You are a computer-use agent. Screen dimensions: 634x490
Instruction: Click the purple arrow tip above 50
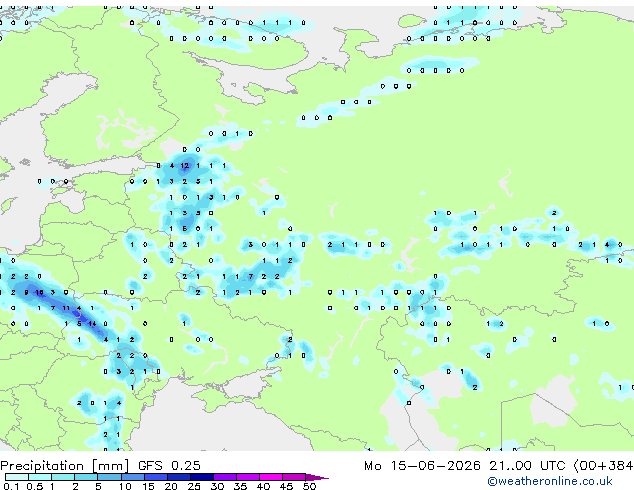317,477
